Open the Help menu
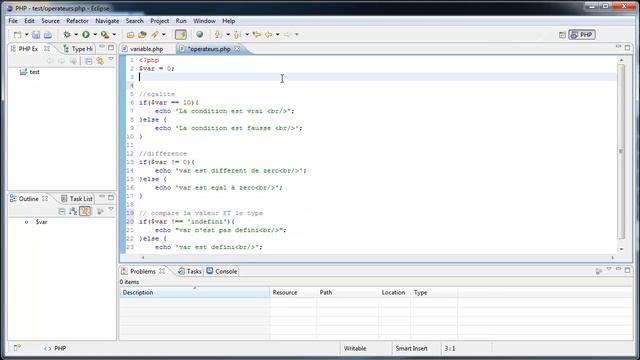The width and height of the screenshot is (640, 360). point(229,21)
